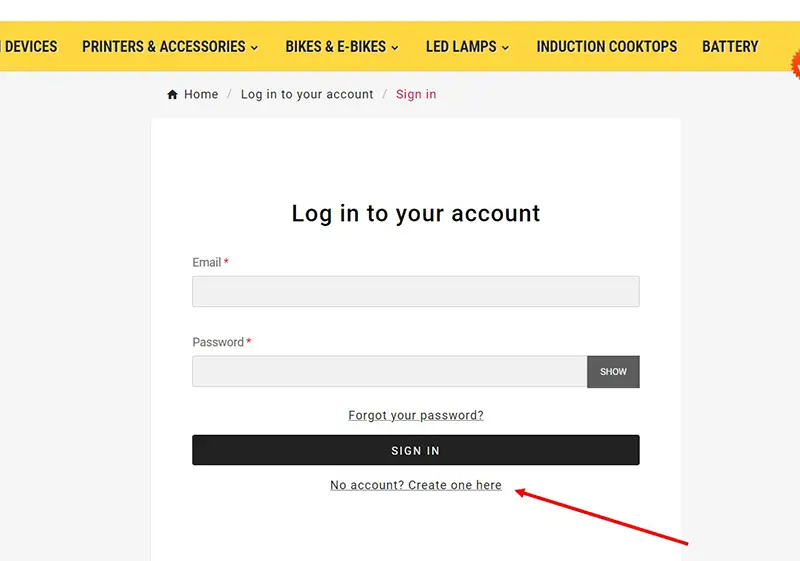This screenshot has height=561, width=800.
Task: Select the Printers & Accessories menu label
Action: (x=164, y=46)
